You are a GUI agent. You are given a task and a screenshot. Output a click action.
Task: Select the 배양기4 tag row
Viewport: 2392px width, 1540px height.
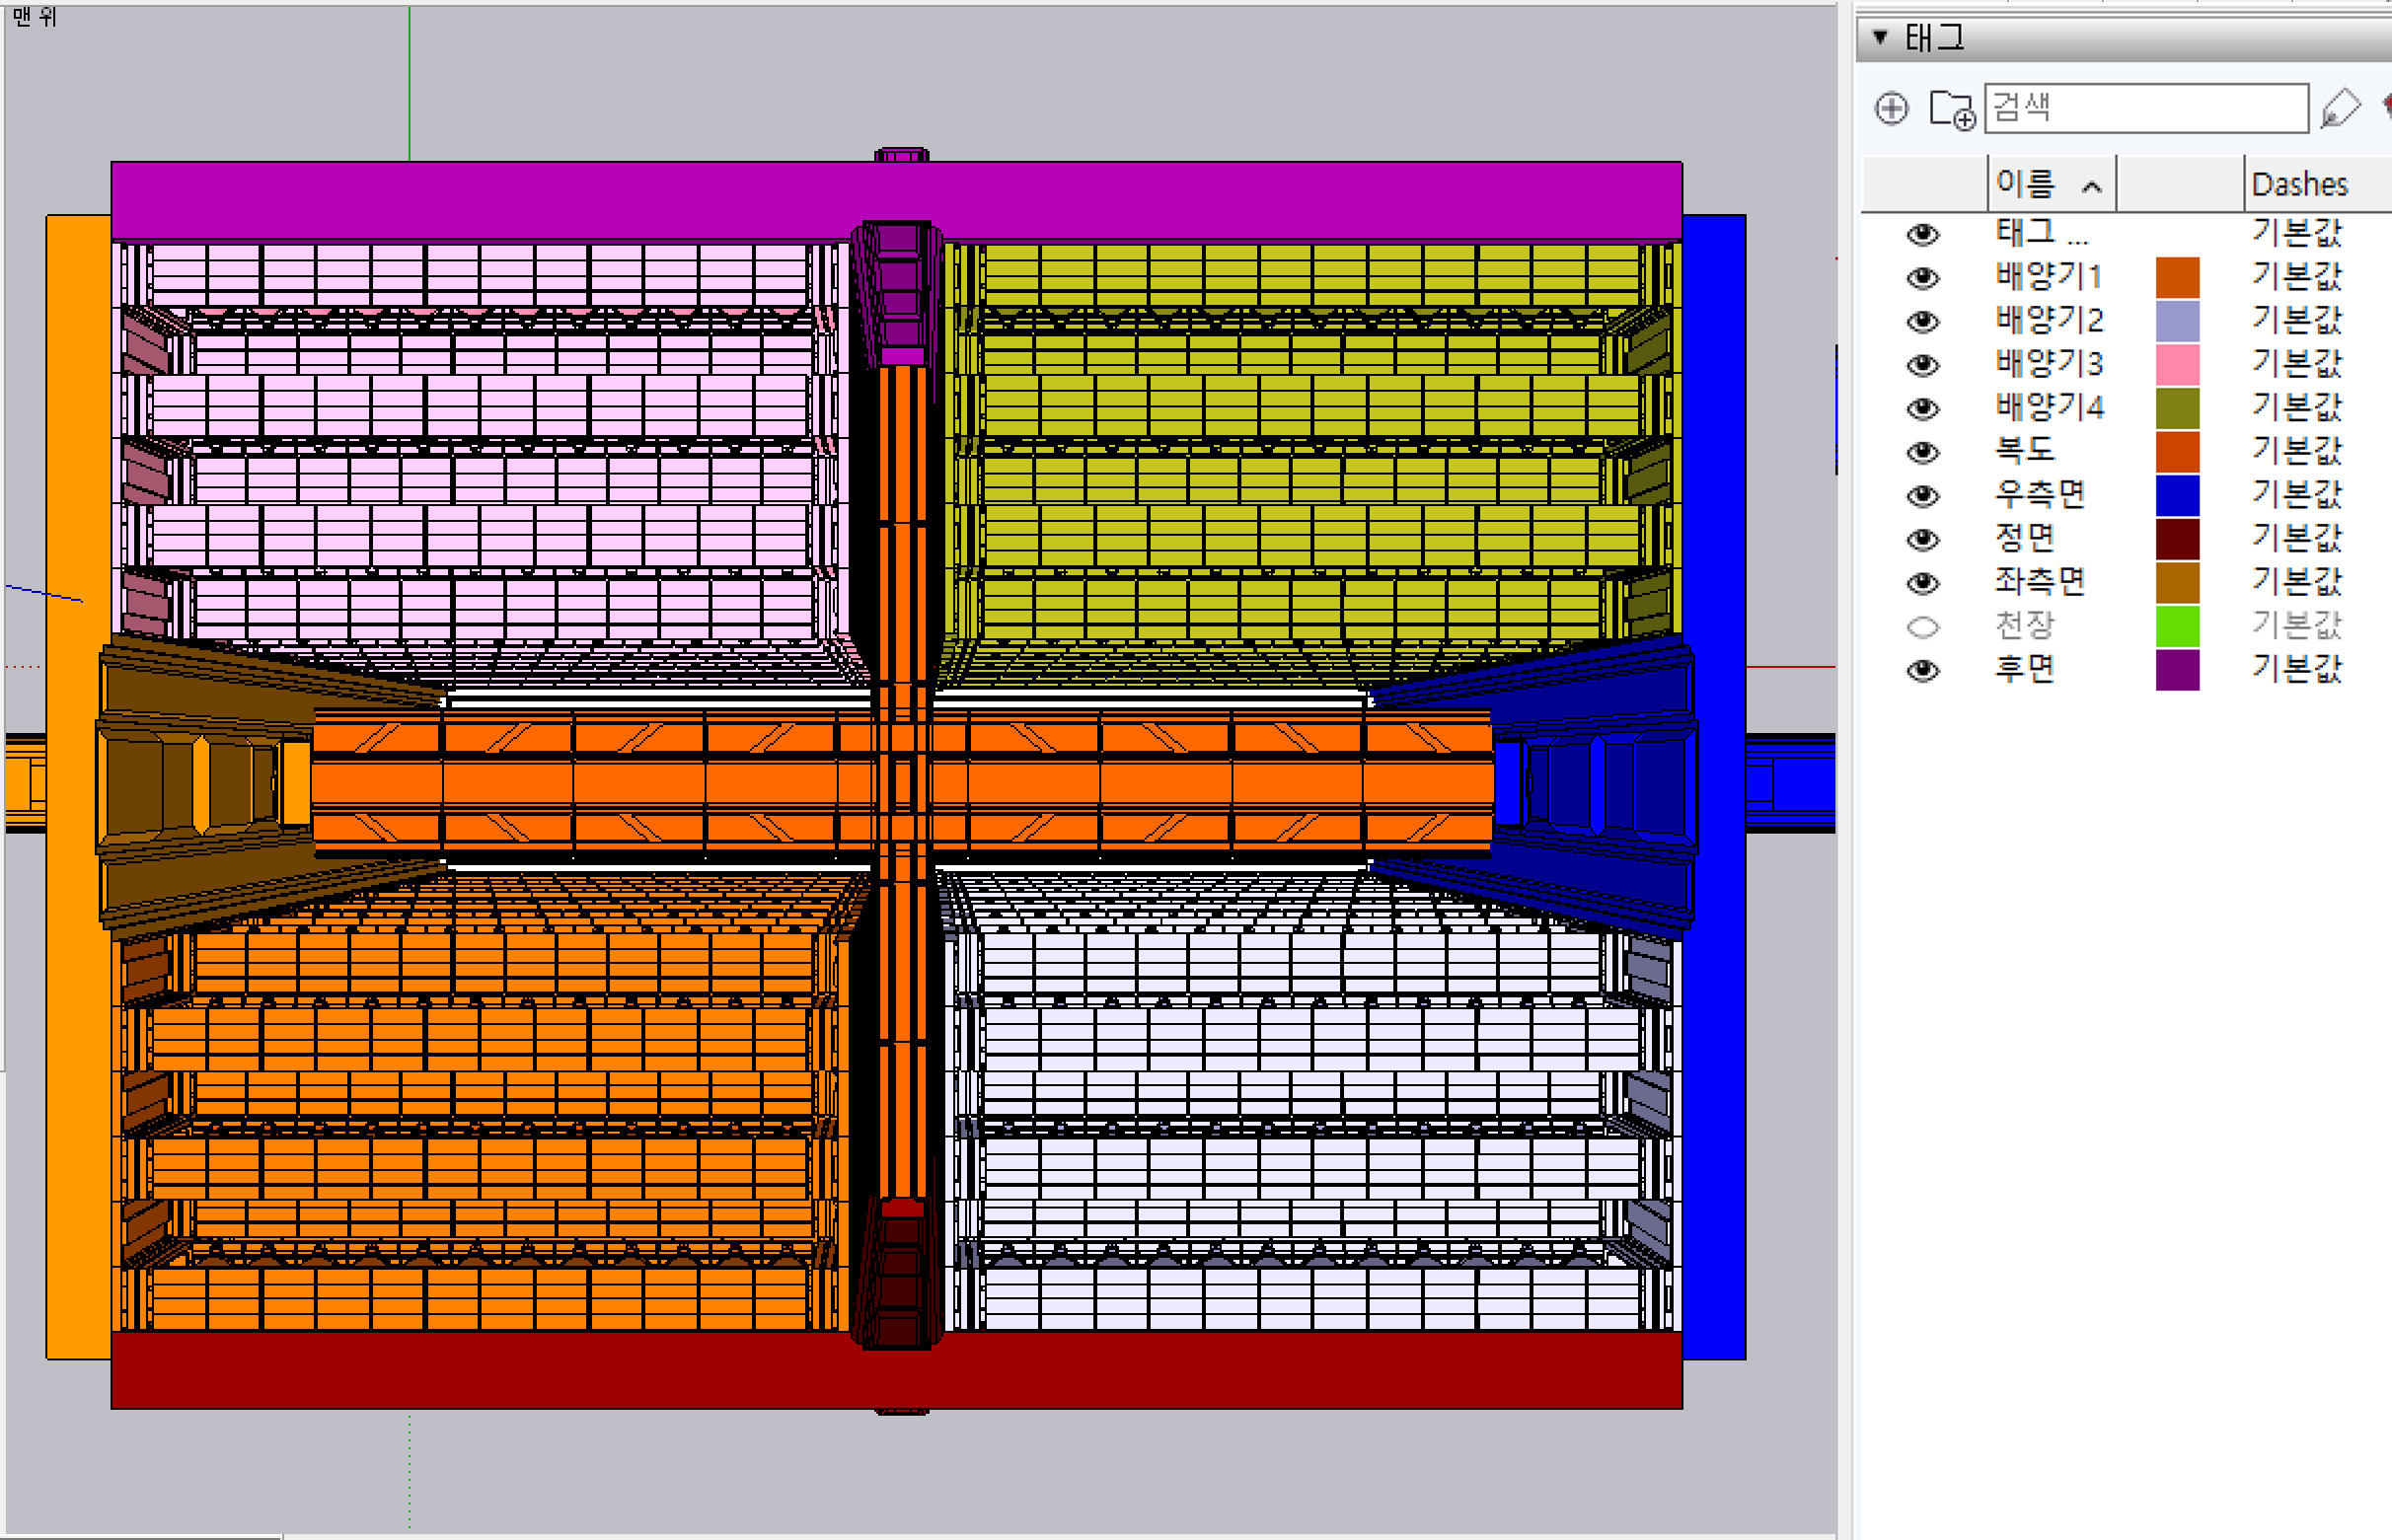[2049, 408]
